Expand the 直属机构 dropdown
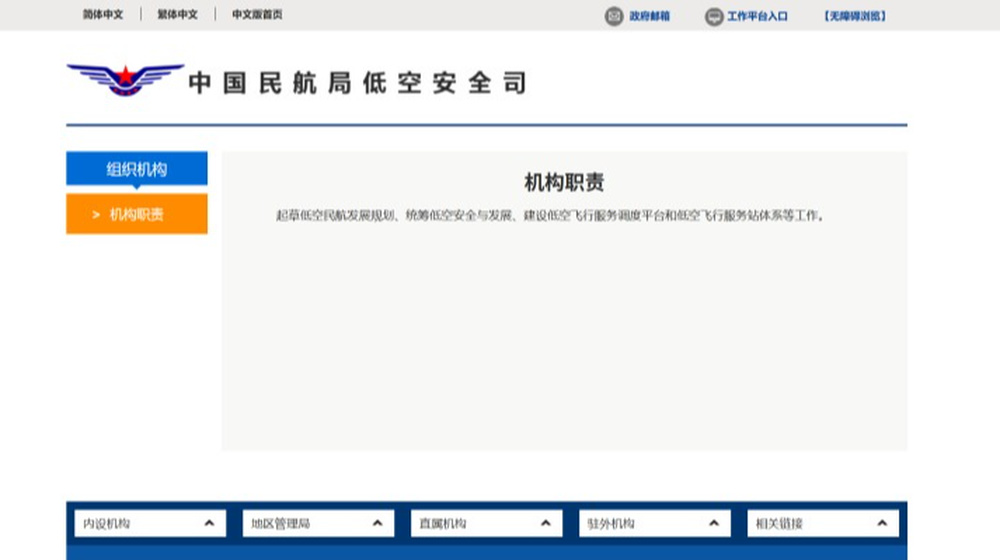 (487, 524)
